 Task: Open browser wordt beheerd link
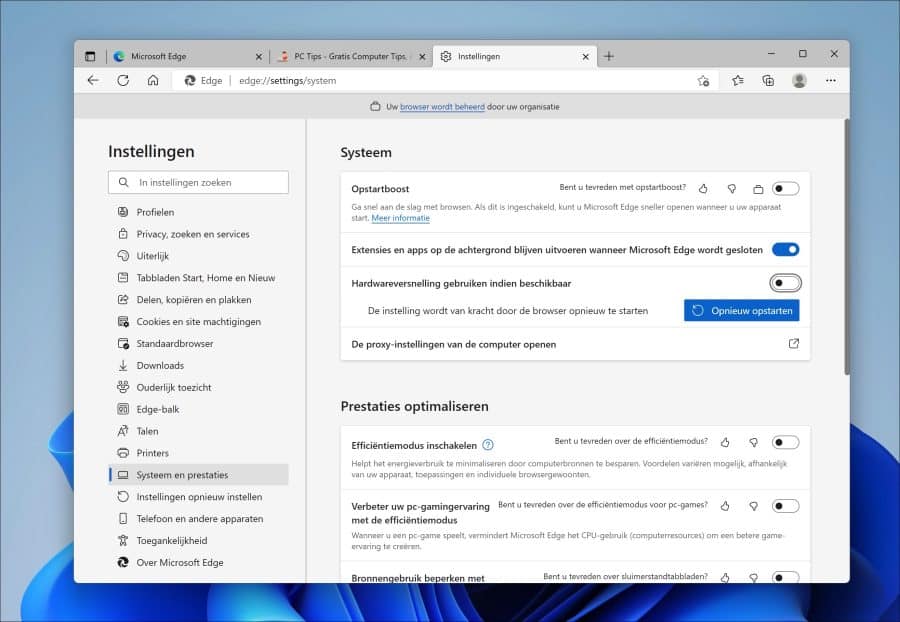click(x=442, y=107)
